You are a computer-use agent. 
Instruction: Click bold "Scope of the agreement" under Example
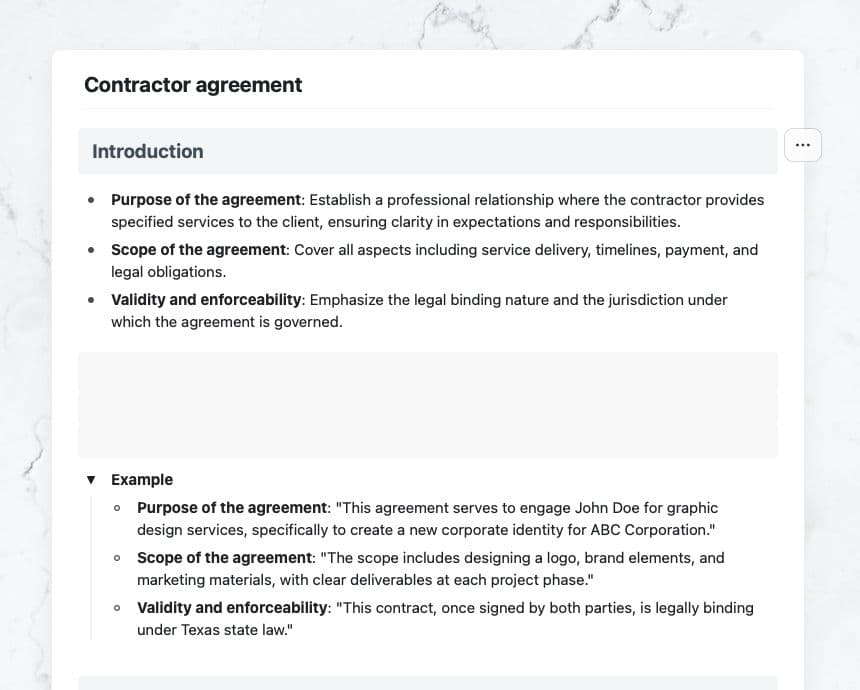point(225,558)
